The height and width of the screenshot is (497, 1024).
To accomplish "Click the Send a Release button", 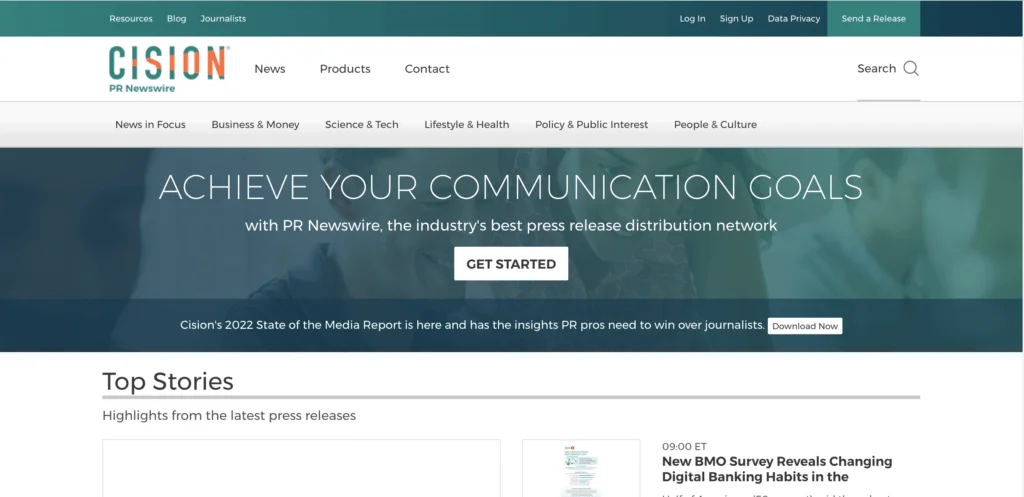I will pyautogui.click(x=873, y=18).
